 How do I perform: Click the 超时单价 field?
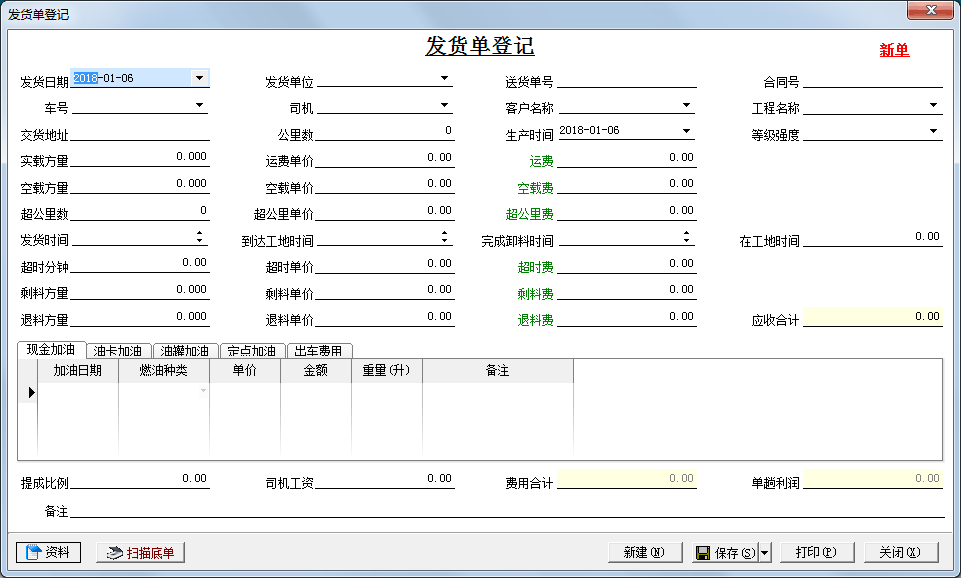click(385, 265)
